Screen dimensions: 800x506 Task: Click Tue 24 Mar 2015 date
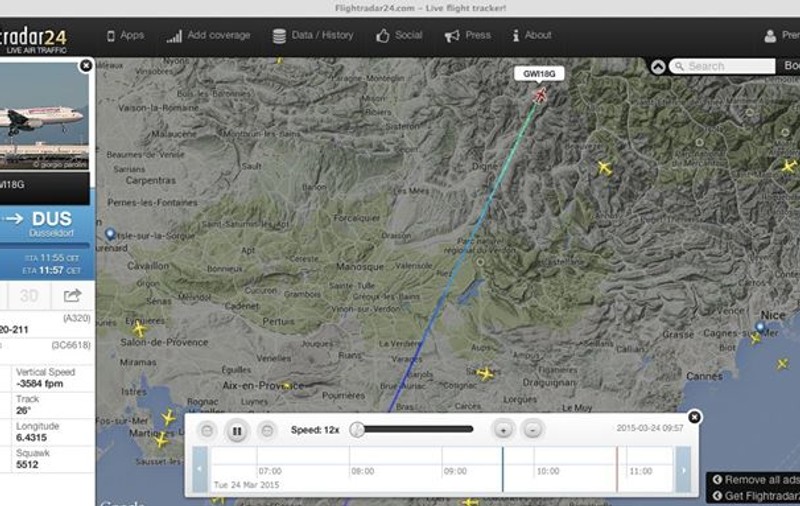(x=246, y=485)
